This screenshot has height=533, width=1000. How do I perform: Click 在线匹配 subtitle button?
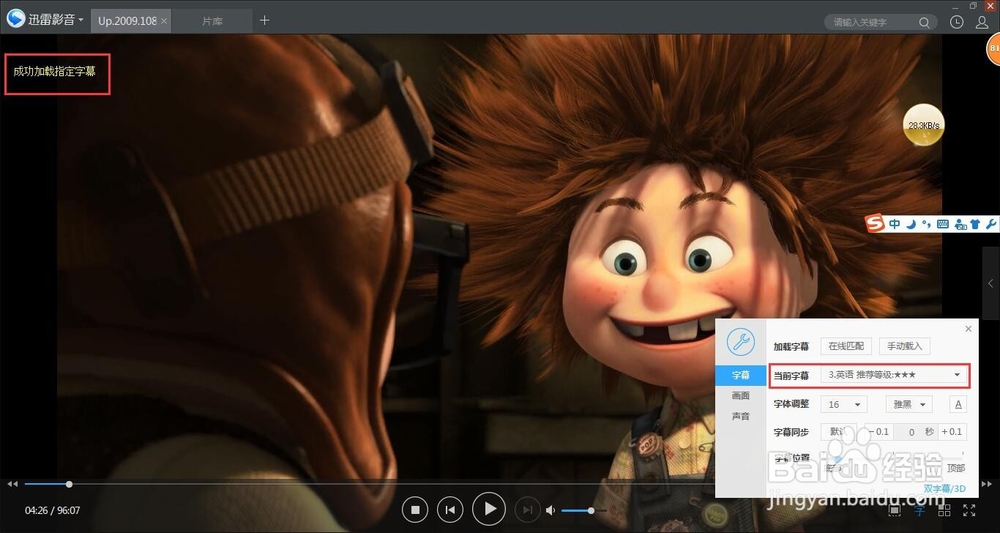click(846, 346)
